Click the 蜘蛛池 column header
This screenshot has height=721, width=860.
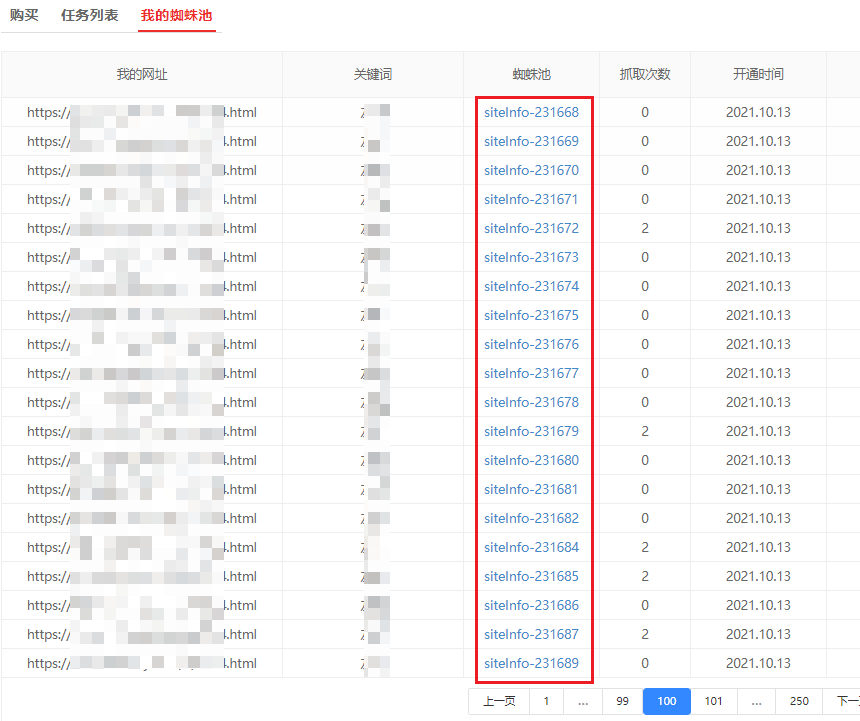tap(531, 75)
